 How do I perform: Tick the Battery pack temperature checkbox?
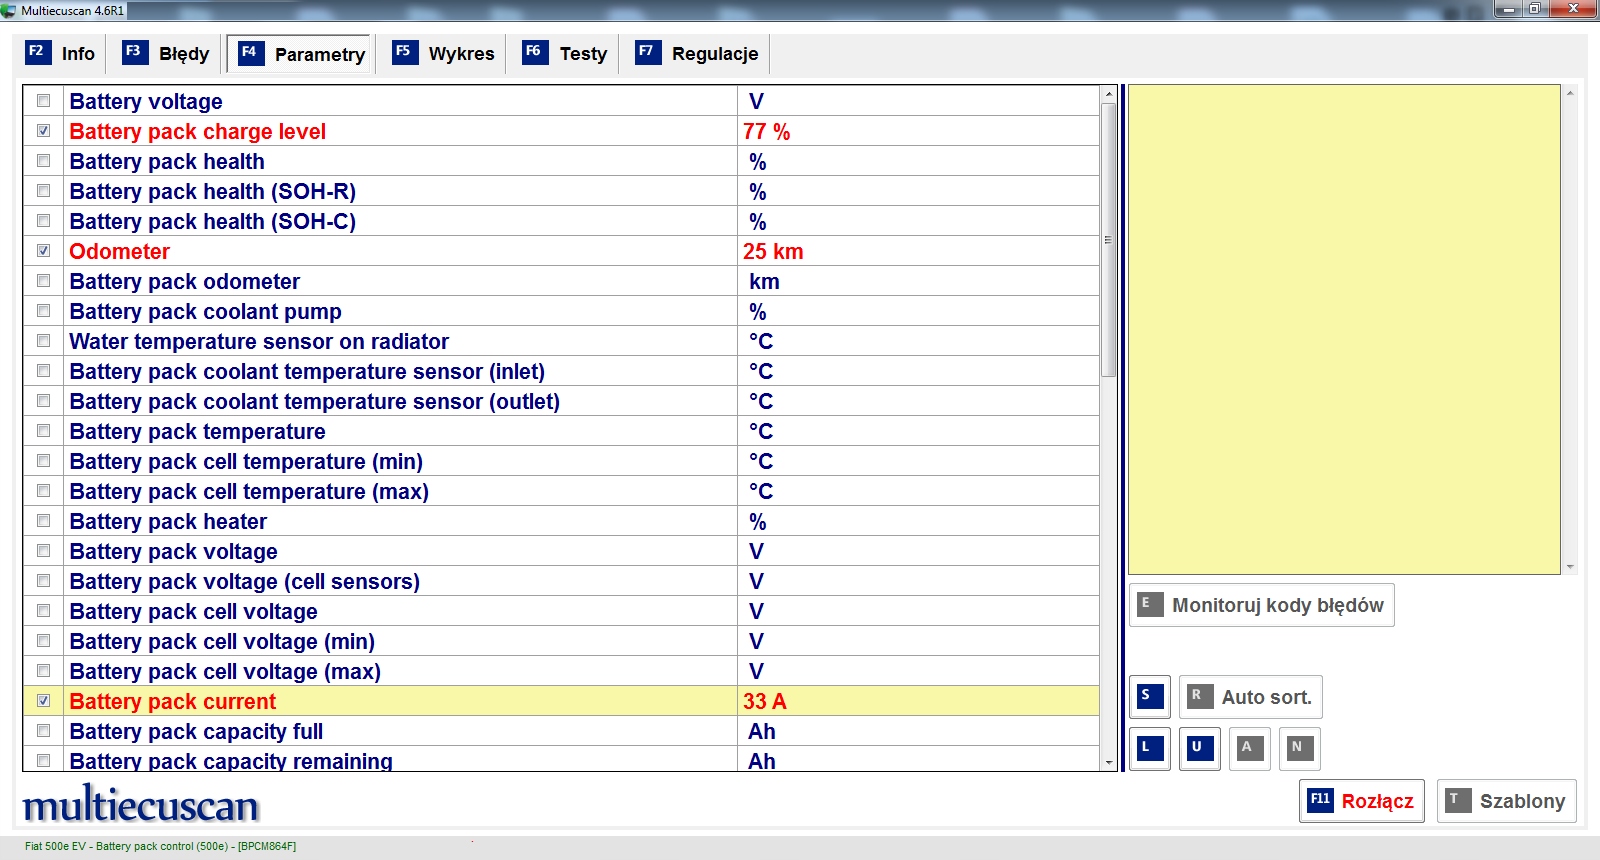[43, 431]
